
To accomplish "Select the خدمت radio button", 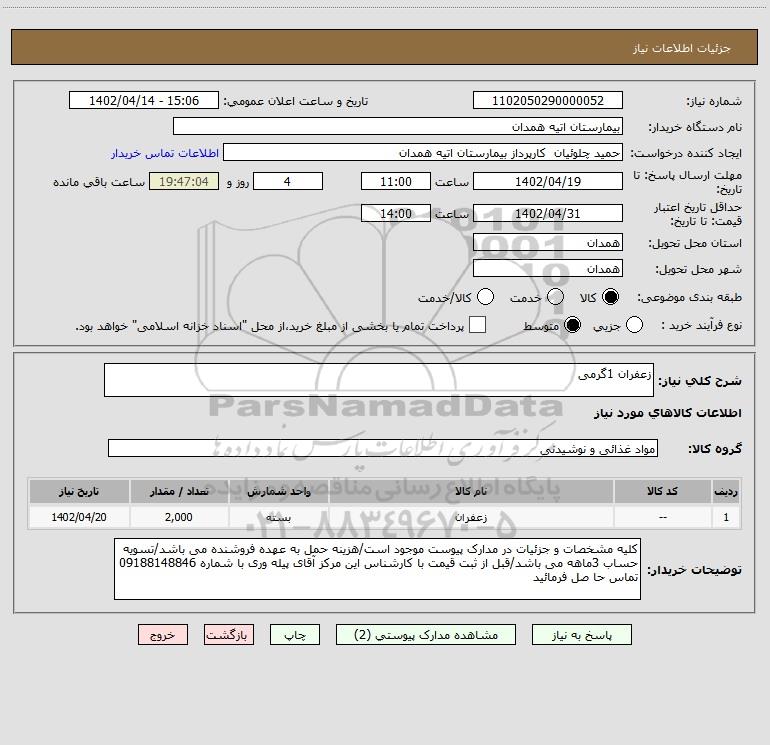I will point(555,297).
